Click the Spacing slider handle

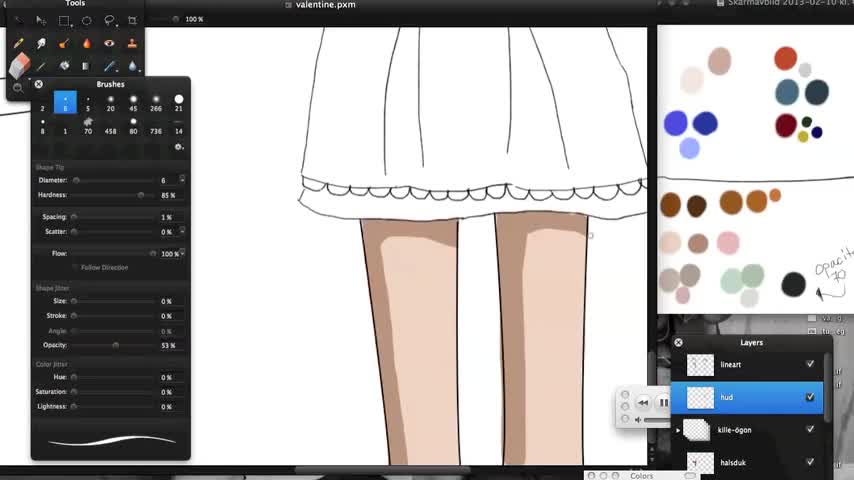[74, 217]
